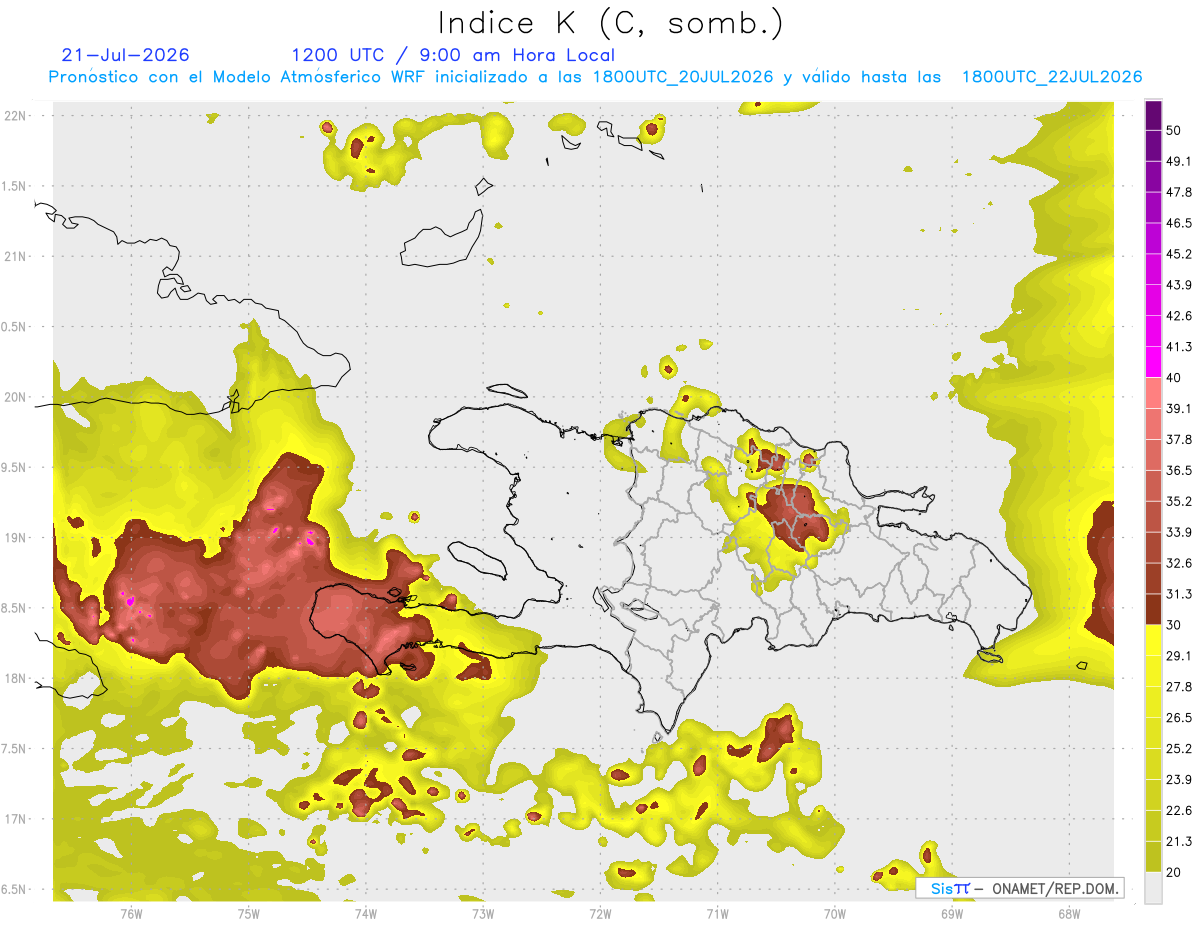Click the colorbar value '22.6'
1200x927 pixels.
[x=1179, y=811]
